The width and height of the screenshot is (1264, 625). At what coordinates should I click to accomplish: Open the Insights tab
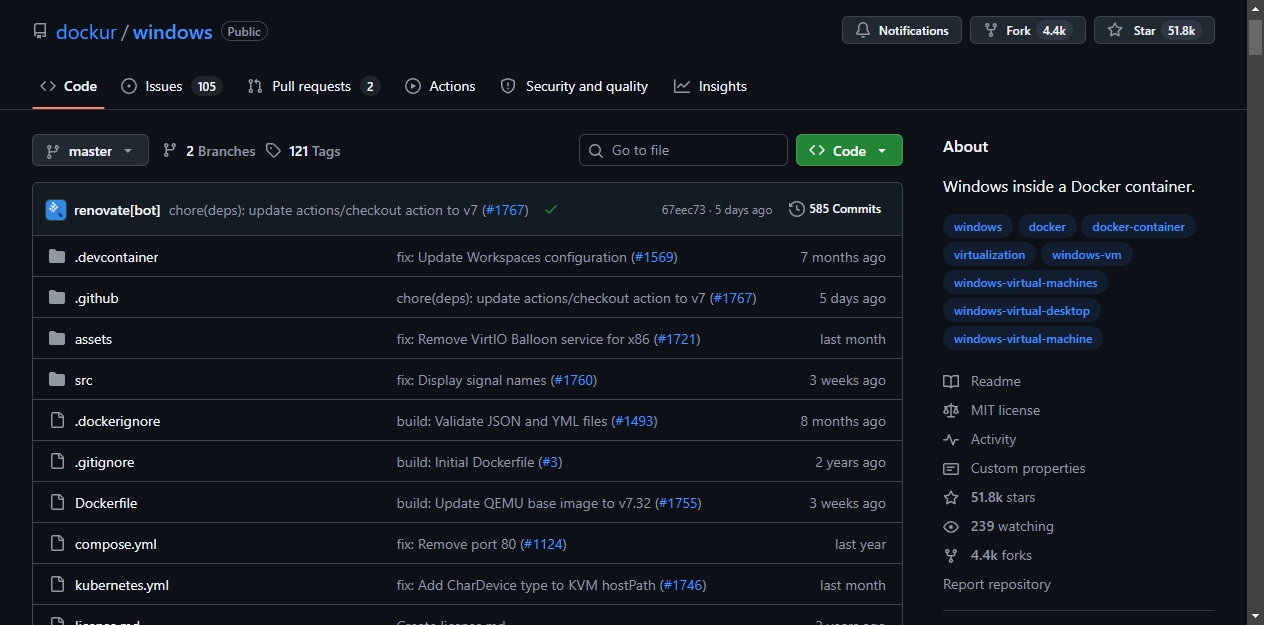tap(710, 86)
